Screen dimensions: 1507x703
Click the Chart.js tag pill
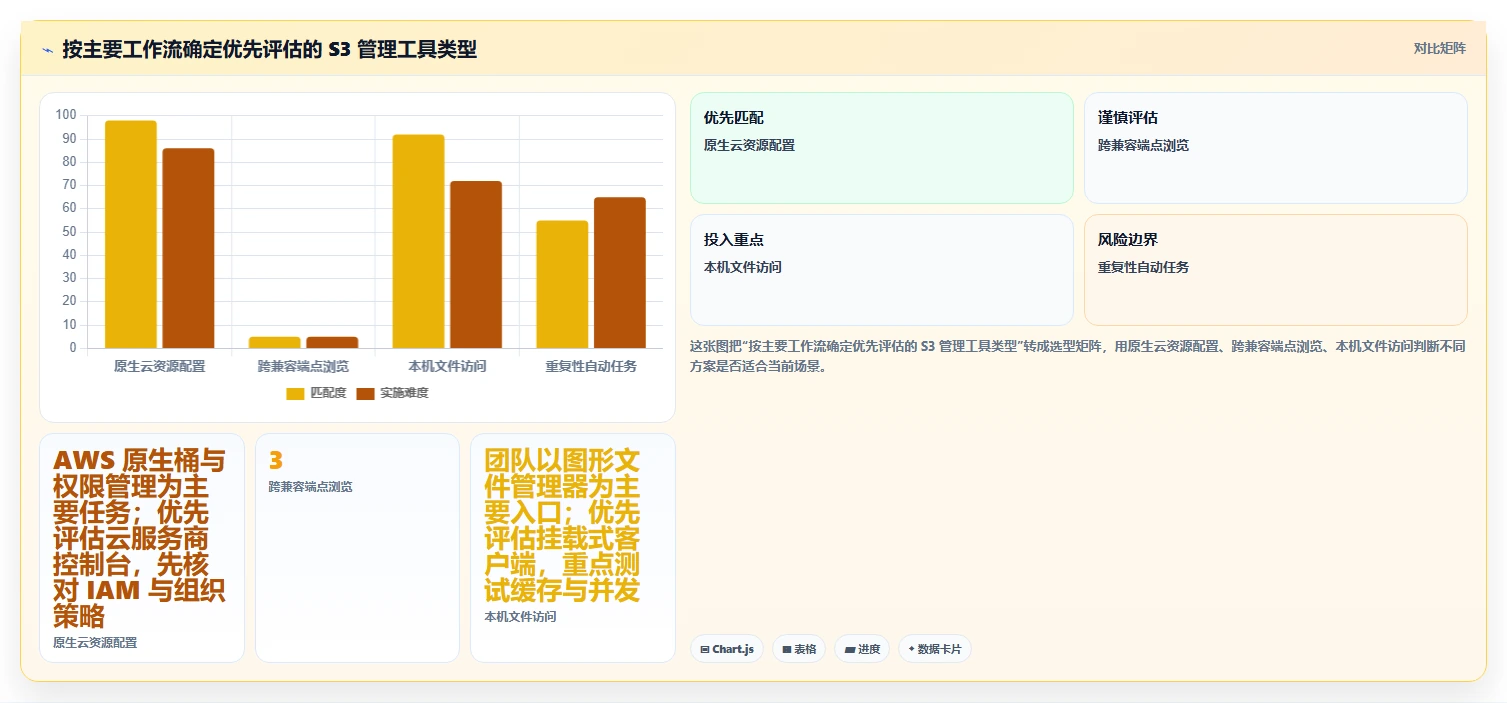tap(727, 649)
